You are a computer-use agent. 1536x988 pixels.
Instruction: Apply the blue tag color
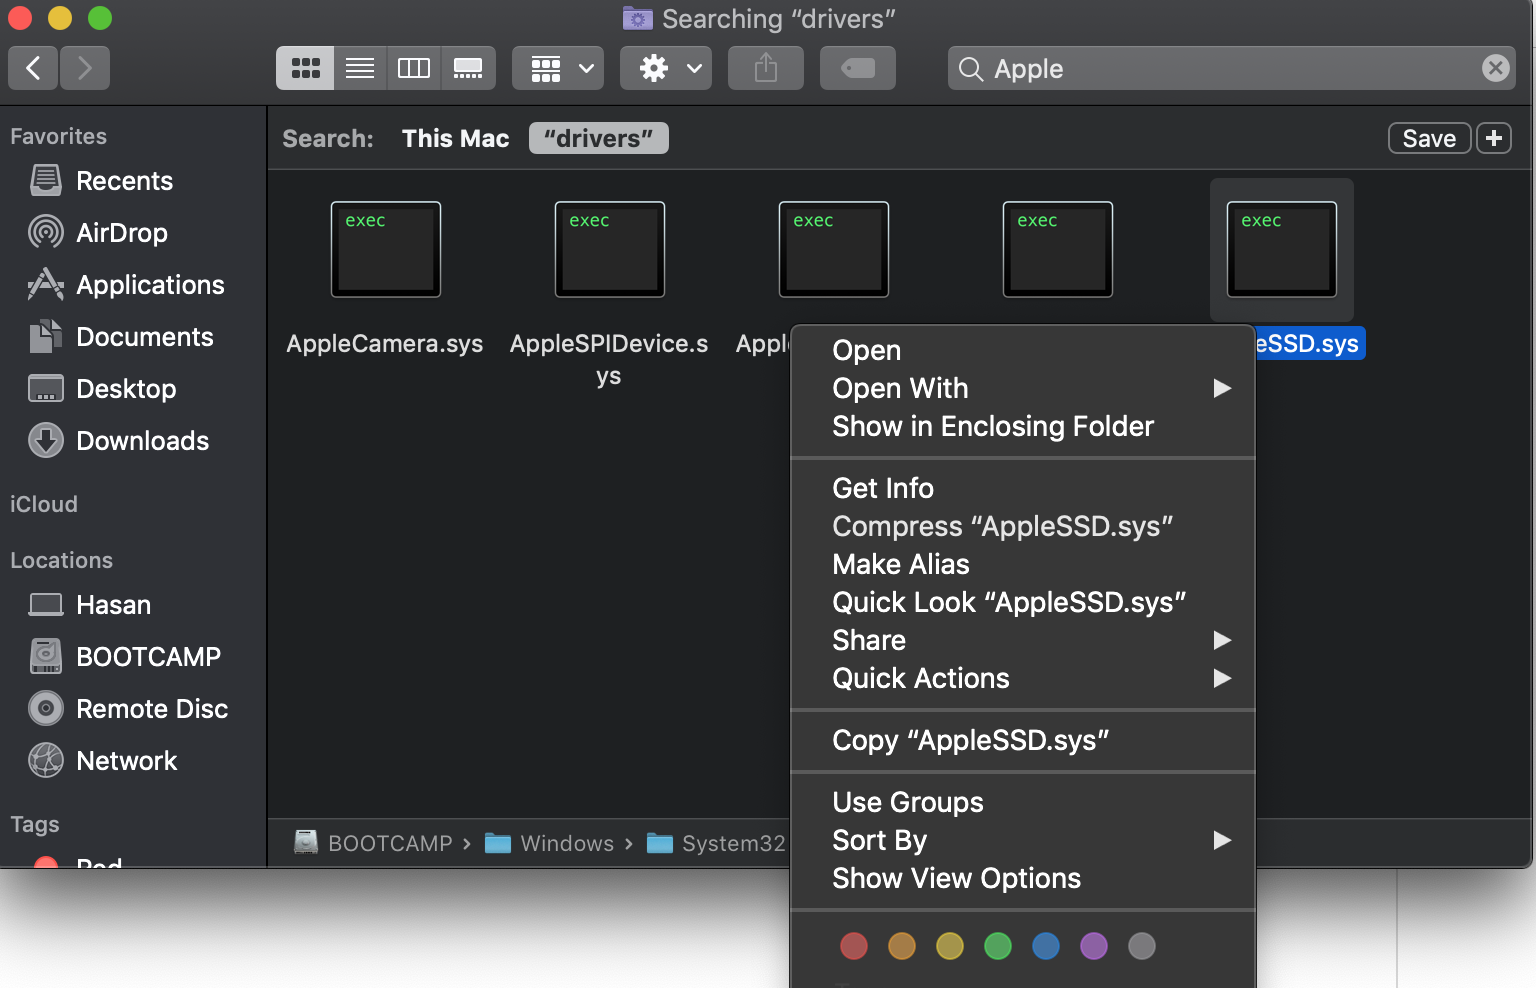point(1046,946)
